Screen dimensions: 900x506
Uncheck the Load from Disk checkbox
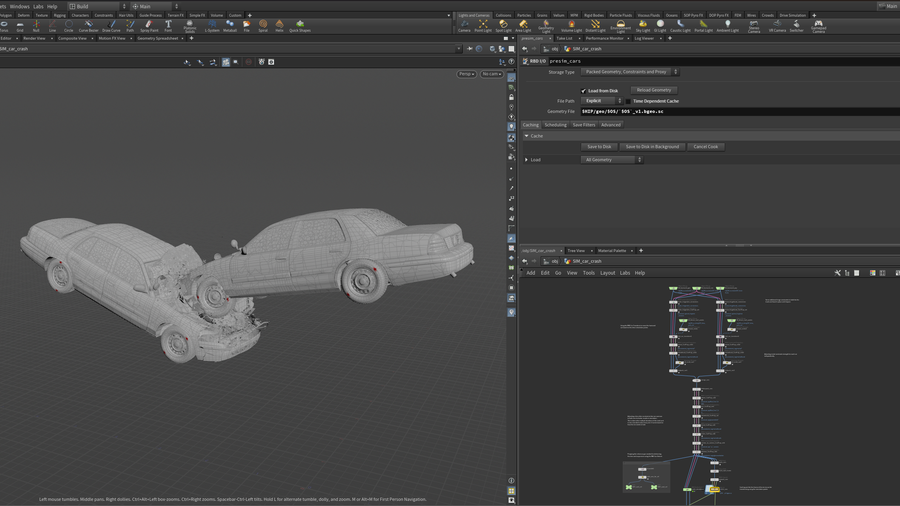584,91
